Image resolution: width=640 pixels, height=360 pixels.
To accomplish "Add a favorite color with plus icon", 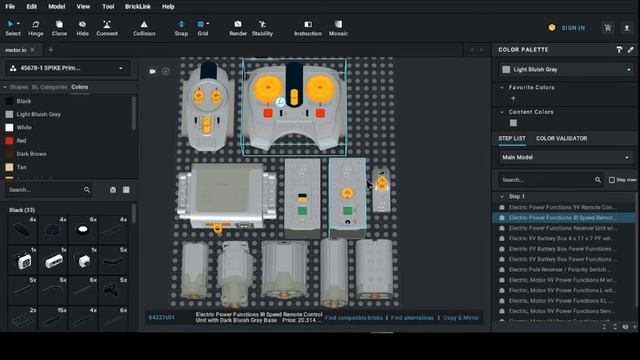I will [x=513, y=98].
